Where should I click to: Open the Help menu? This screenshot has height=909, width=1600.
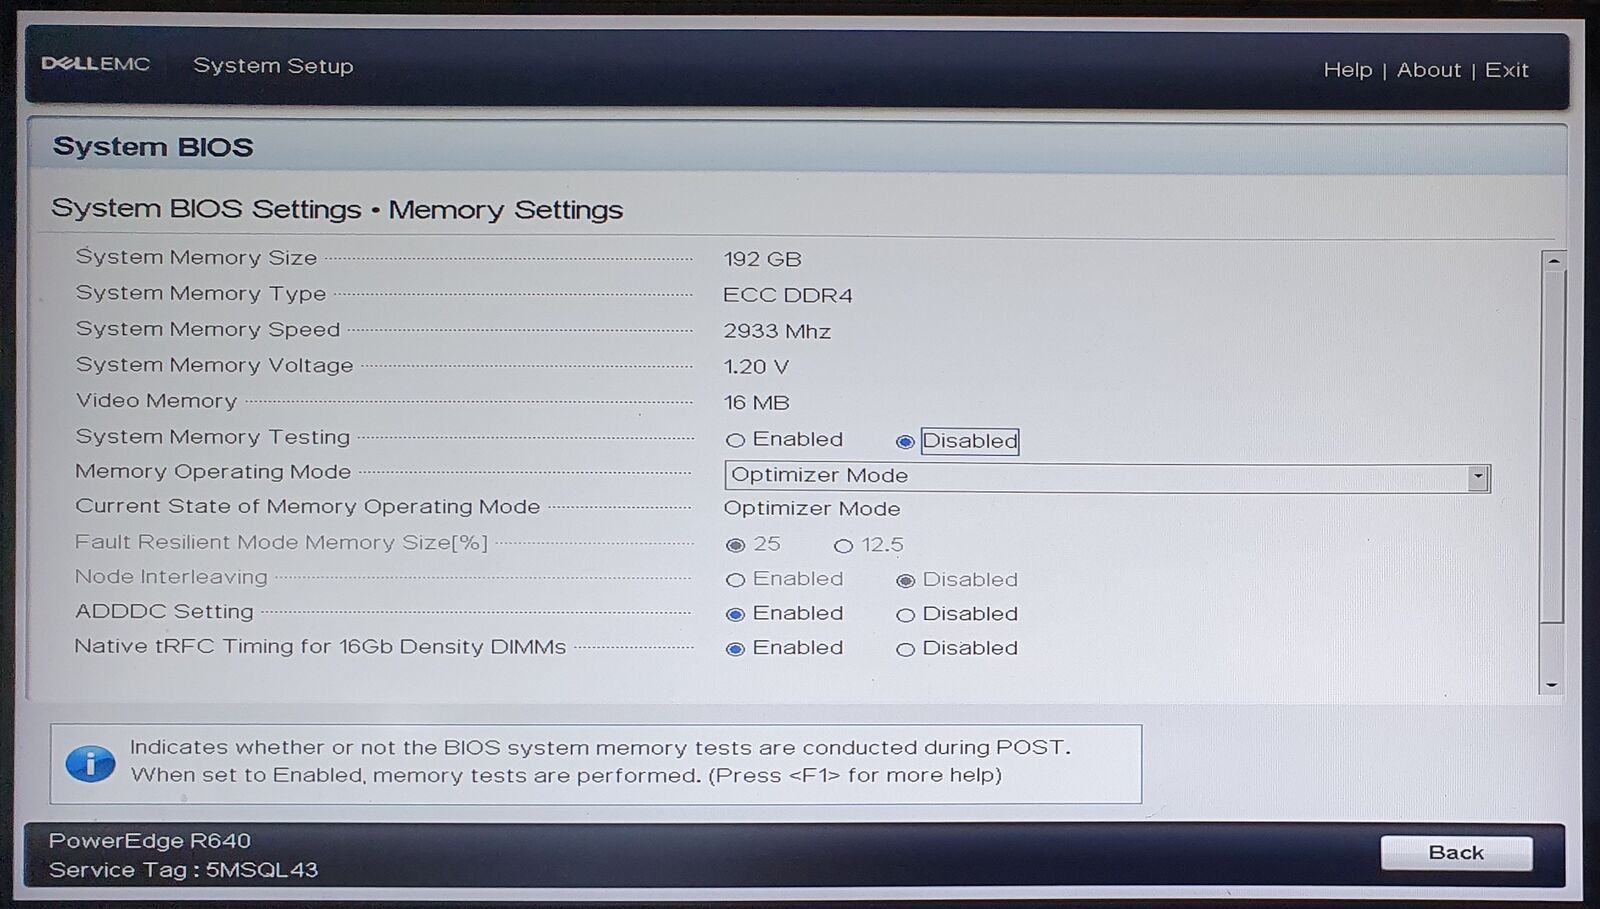[x=1347, y=70]
